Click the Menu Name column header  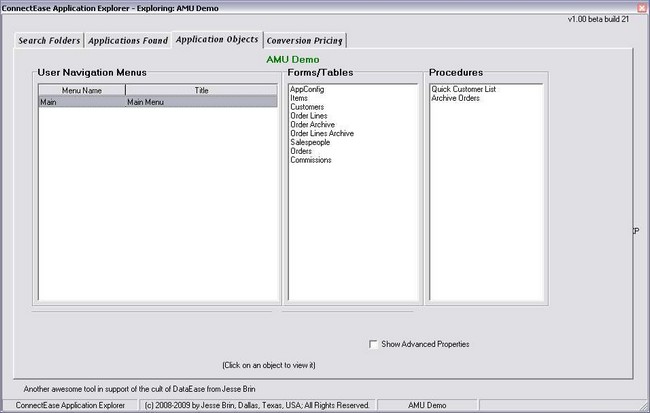coord(82,90)
